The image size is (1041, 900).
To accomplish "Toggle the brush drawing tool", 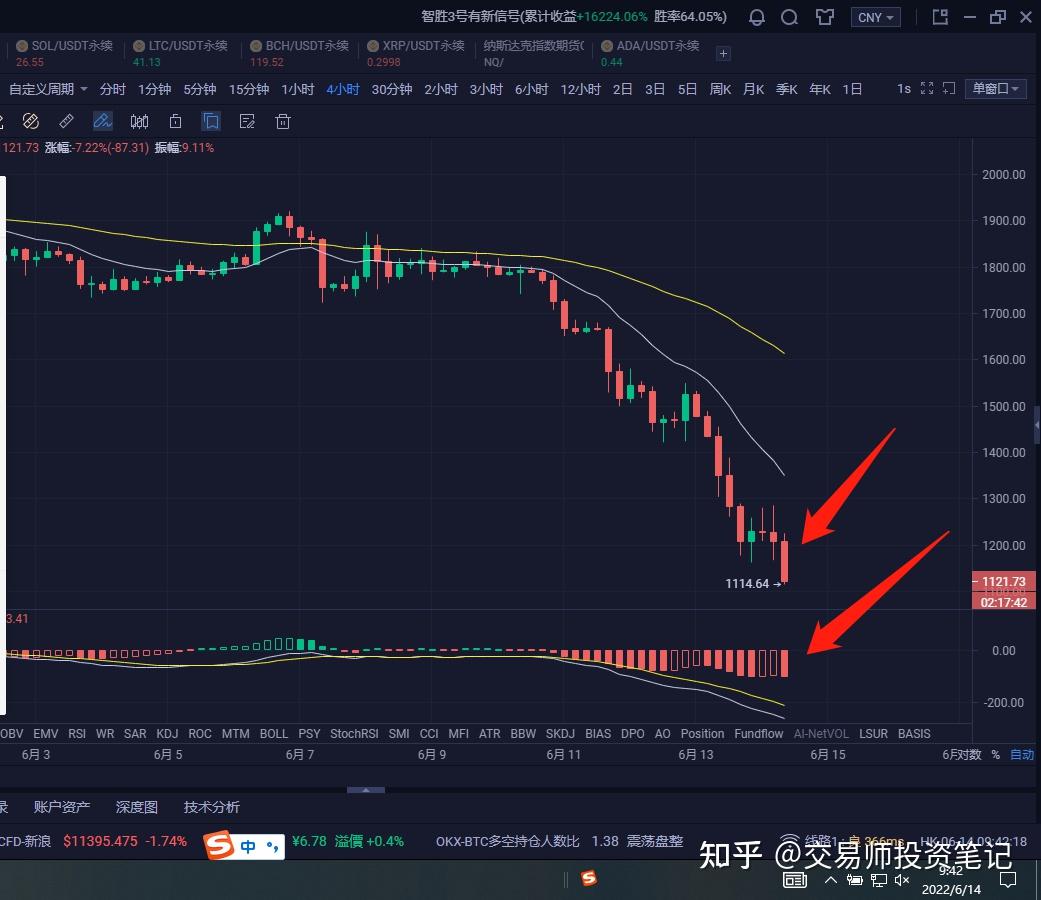I will click(102, 121).
